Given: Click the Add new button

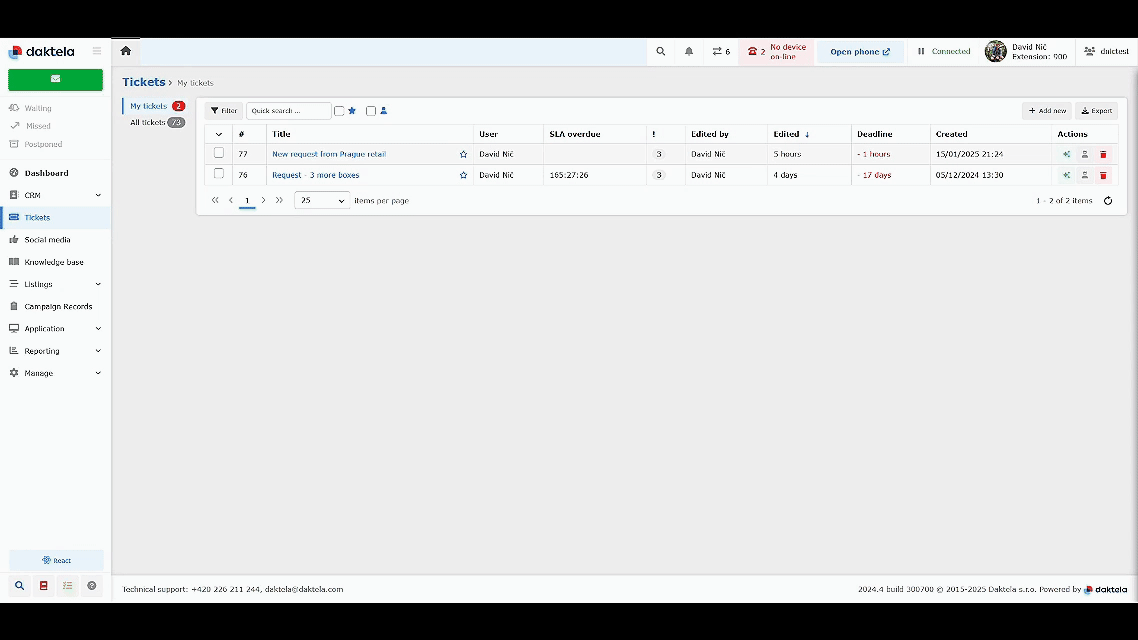Looking at the screenshot, I should click(1046, 111).
